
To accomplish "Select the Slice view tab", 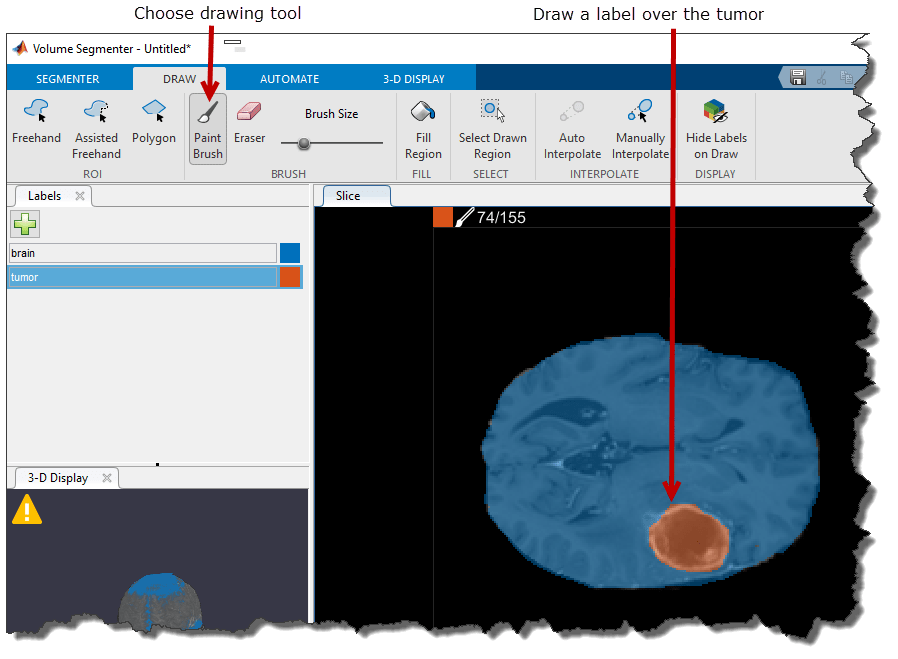I will [x=348, y=196].
